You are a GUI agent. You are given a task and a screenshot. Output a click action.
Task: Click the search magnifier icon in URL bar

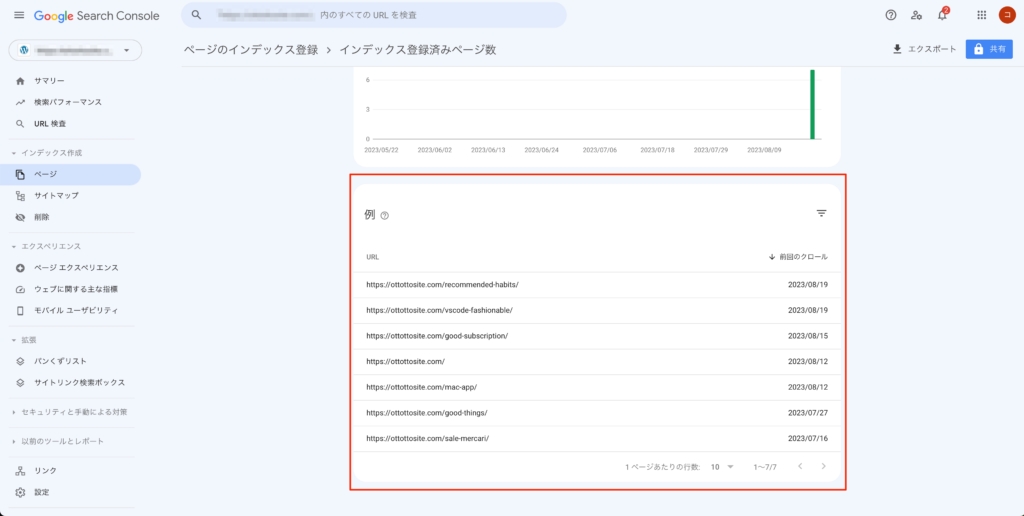point(197,15)
